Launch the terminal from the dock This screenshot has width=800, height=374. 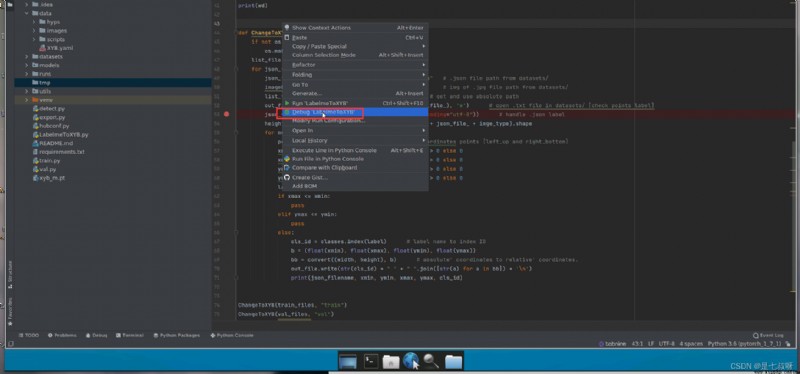[x=370, y=362]
